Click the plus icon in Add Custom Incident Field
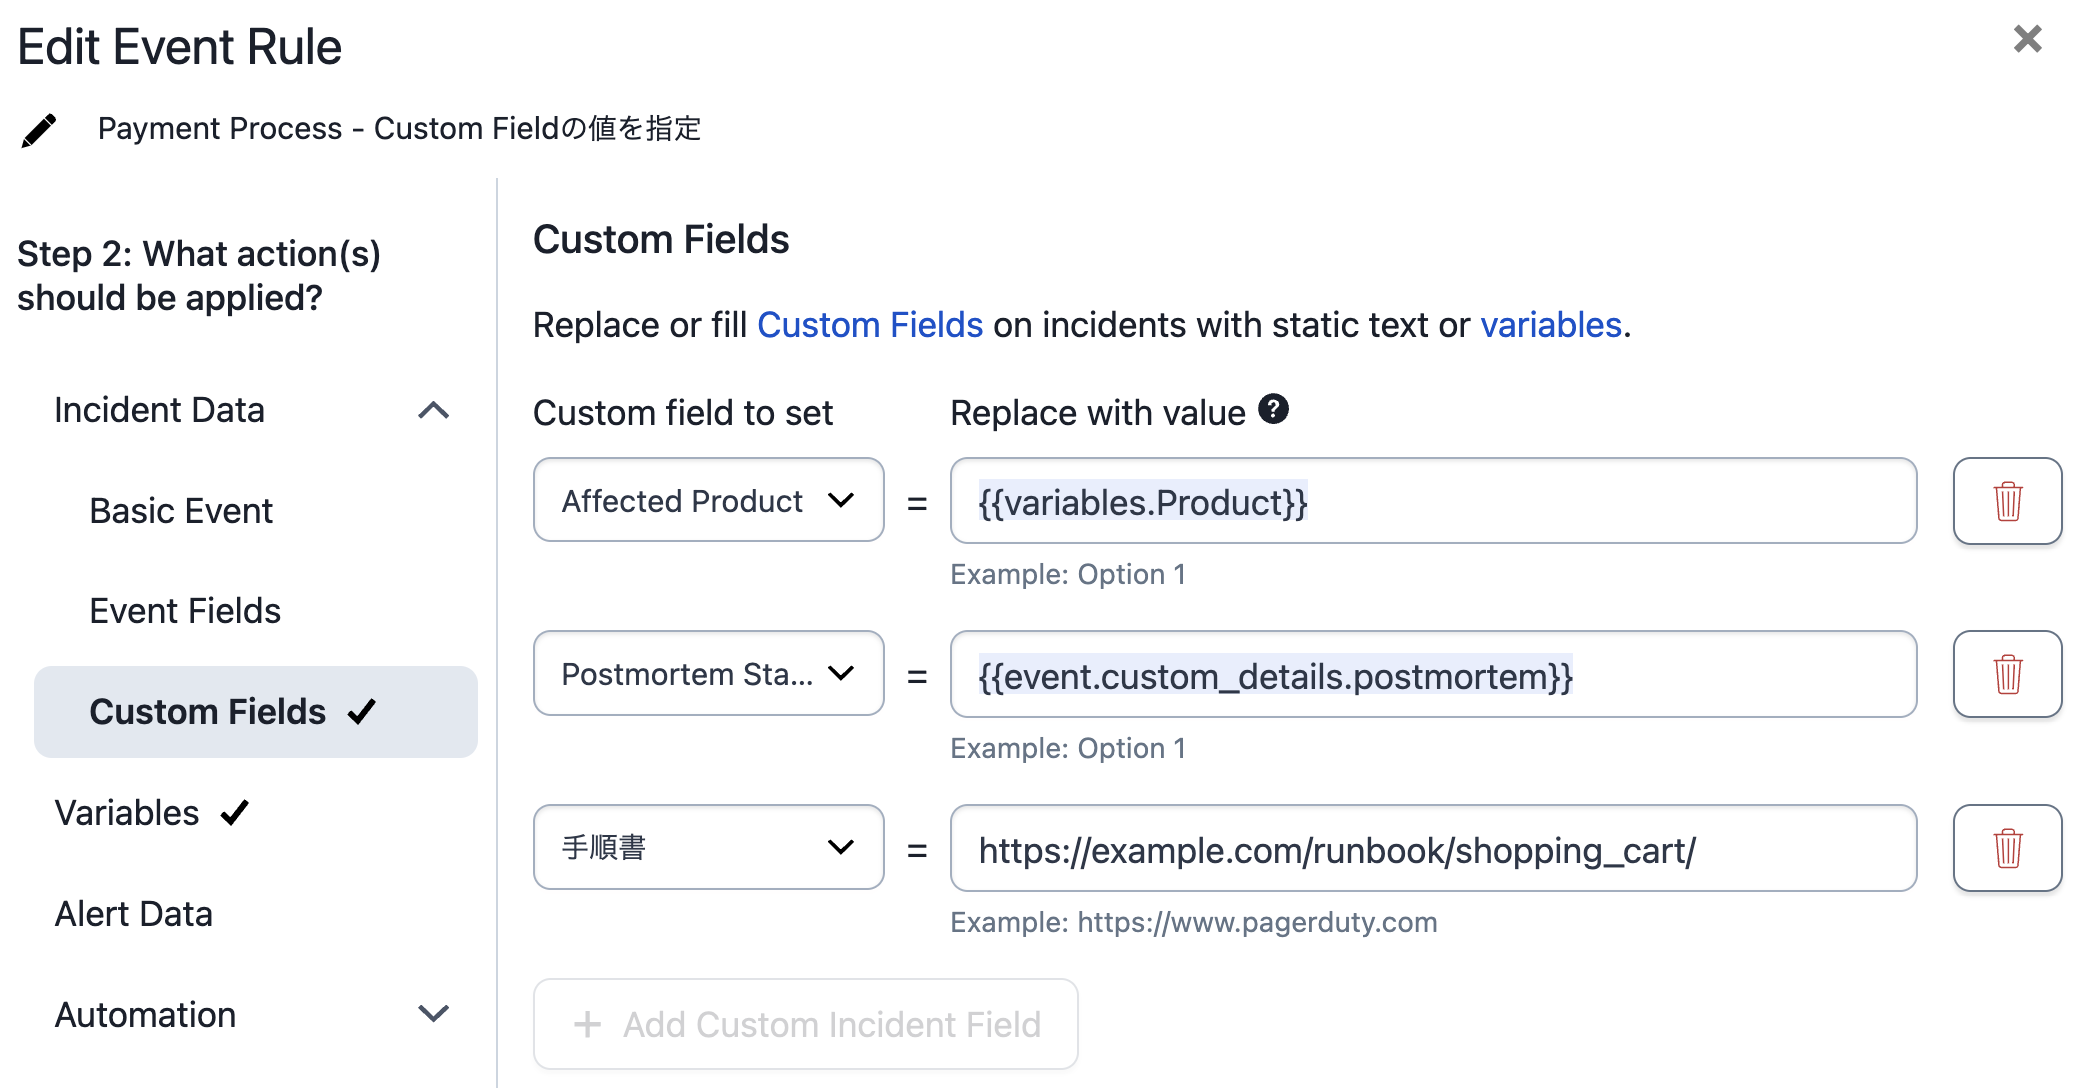Image resolution: width=2082 pixels, height=1088 pixels. click(x=586, y=1024)
